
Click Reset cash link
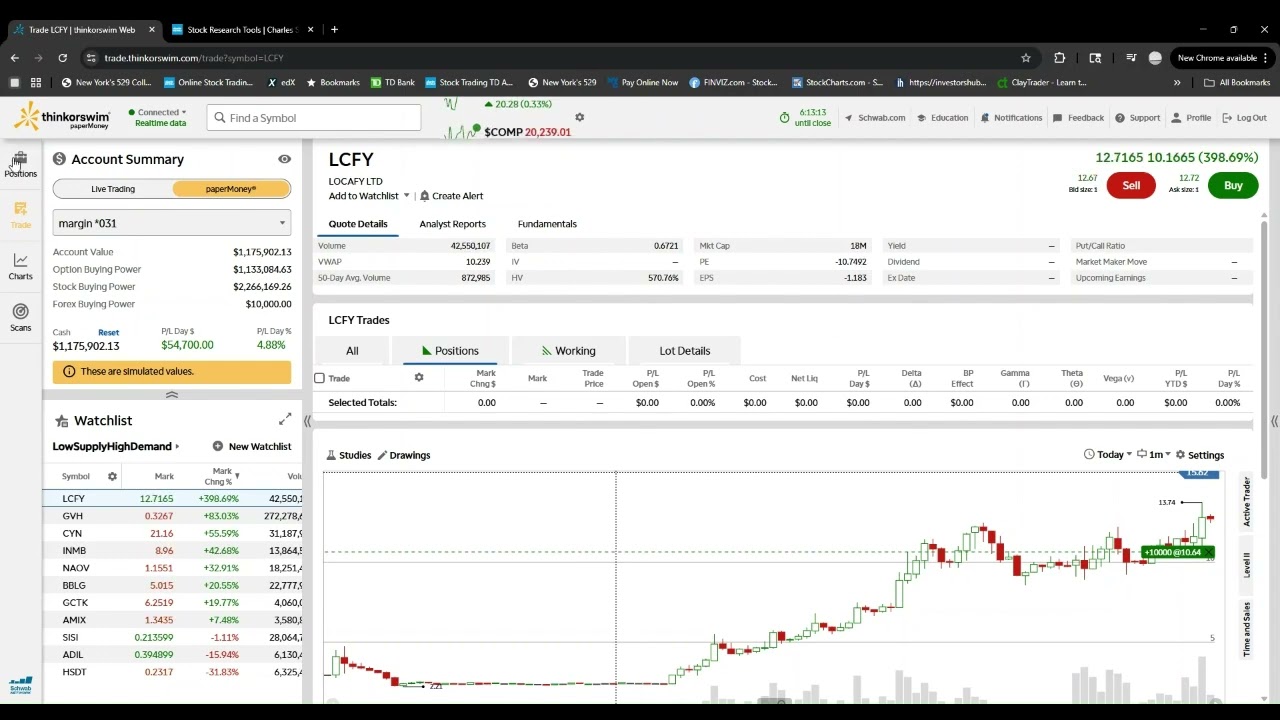pos(108,333)
